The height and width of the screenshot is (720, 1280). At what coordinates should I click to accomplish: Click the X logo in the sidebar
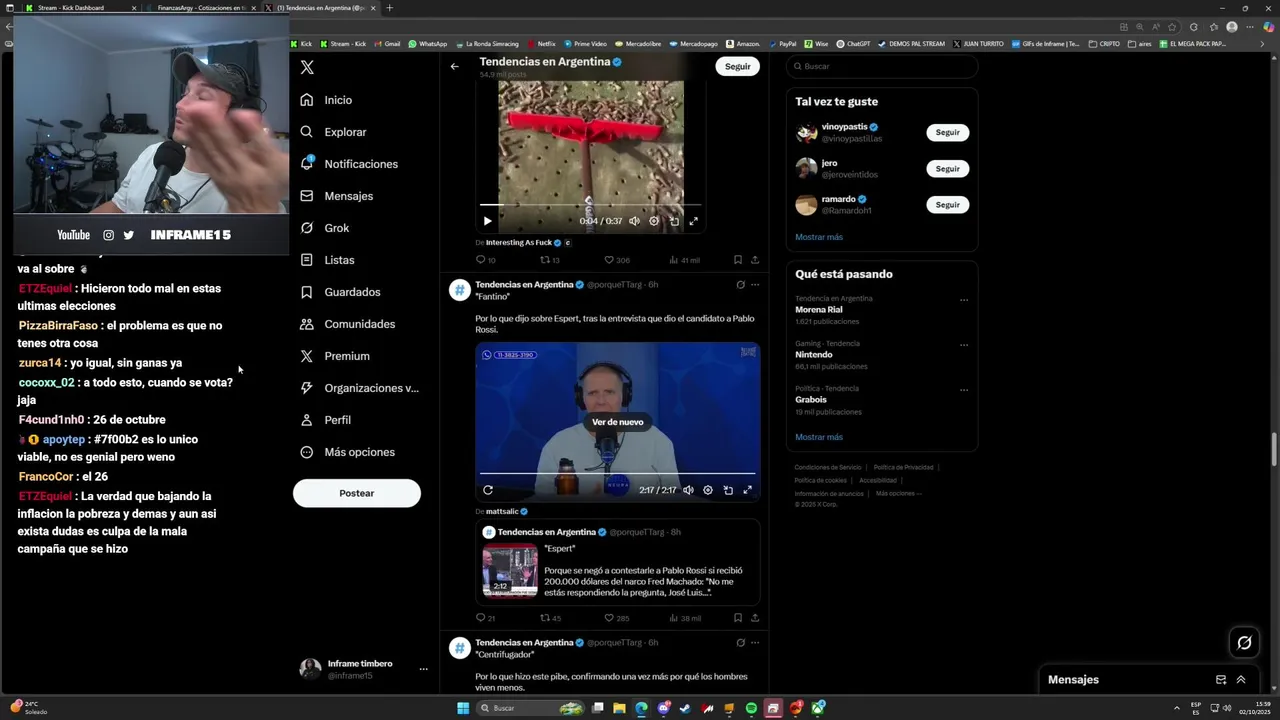(x=307, y=67)
